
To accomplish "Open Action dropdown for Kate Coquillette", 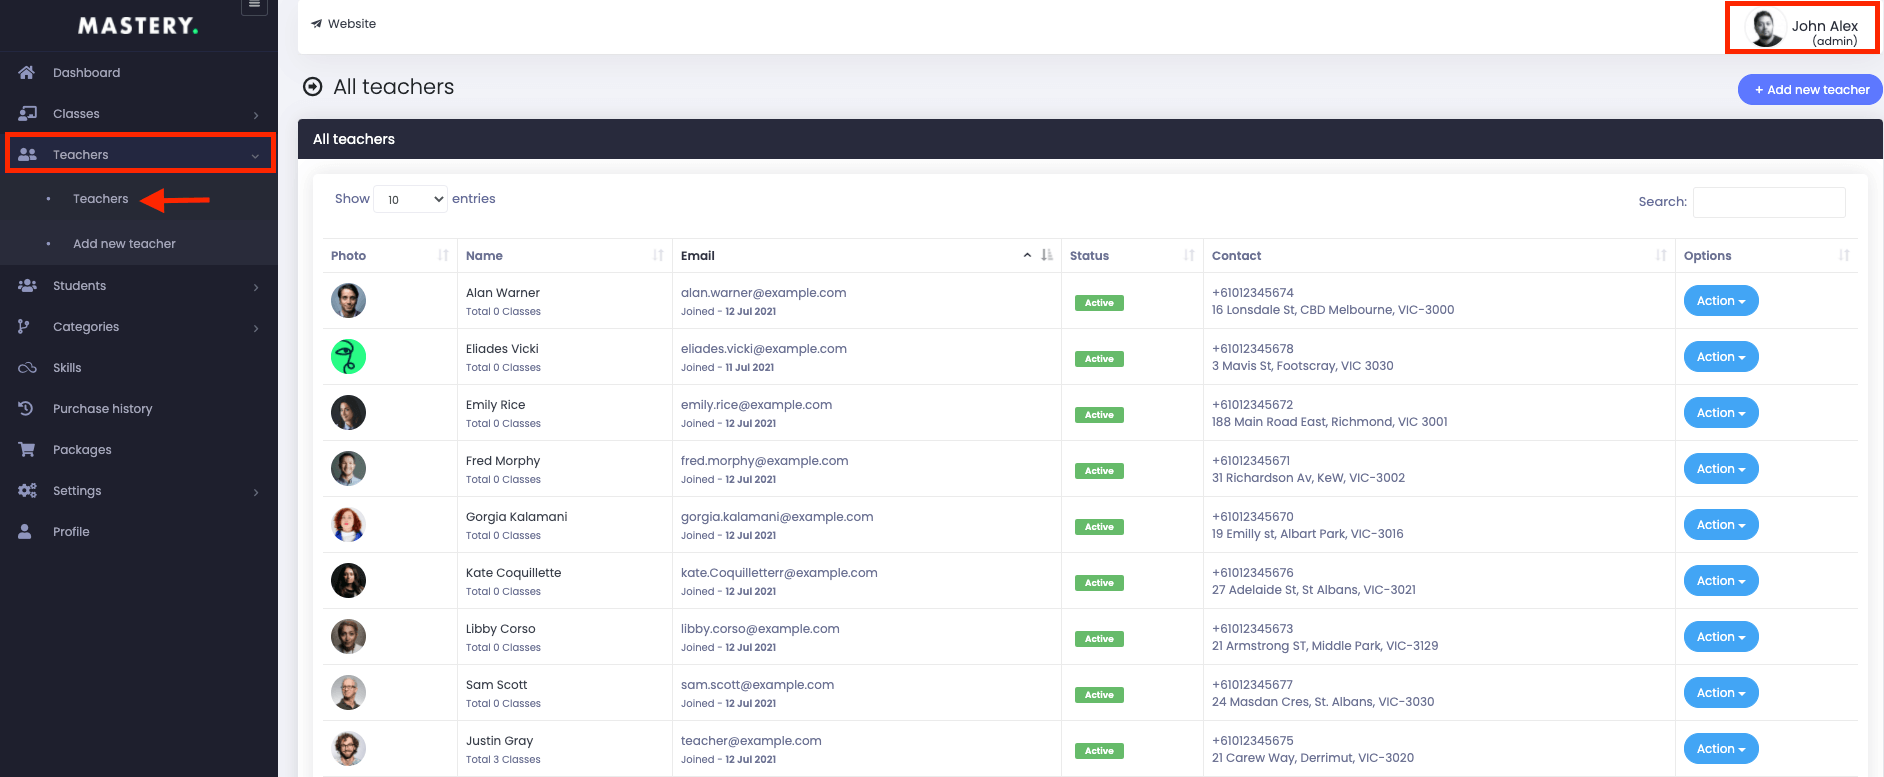I will pos(1721,581).
